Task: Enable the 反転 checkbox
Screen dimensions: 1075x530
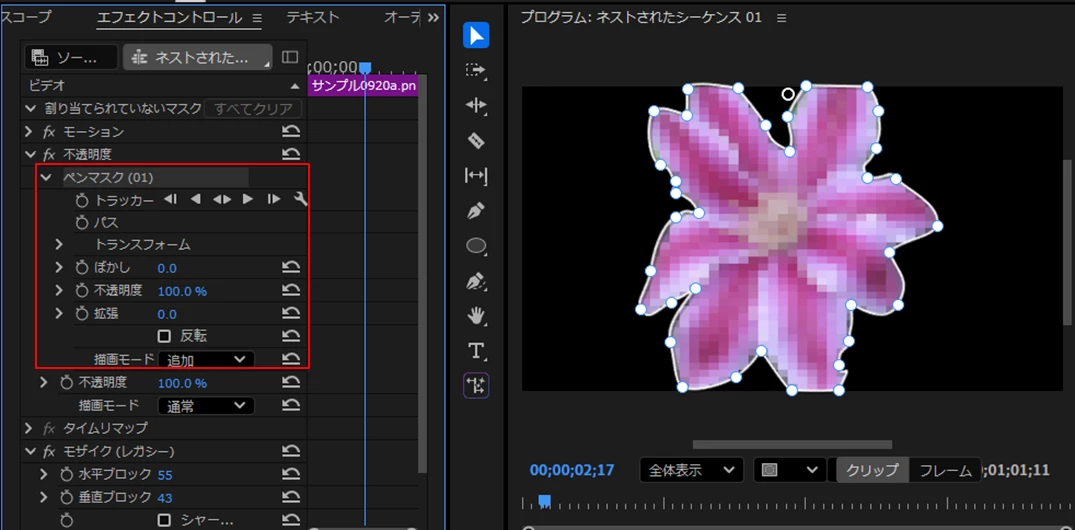Action: click(x=164, y=336)
